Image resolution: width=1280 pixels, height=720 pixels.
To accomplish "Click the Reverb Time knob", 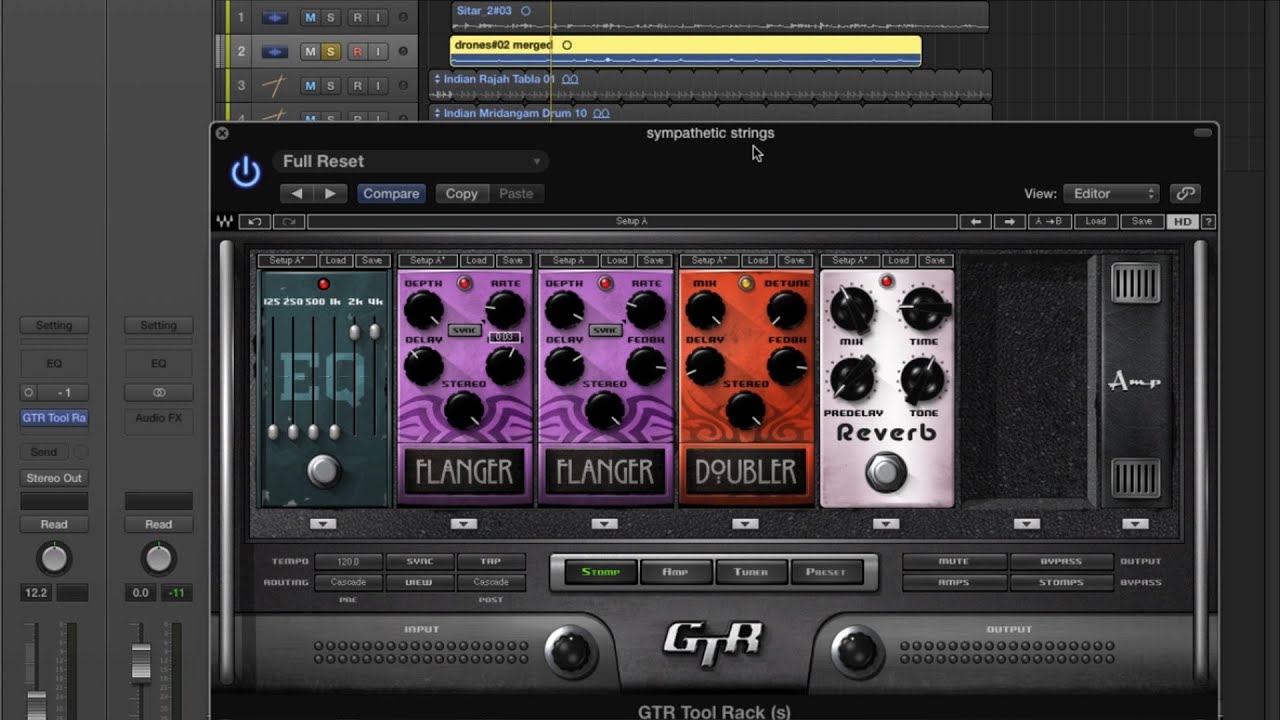I will (924, 311).
